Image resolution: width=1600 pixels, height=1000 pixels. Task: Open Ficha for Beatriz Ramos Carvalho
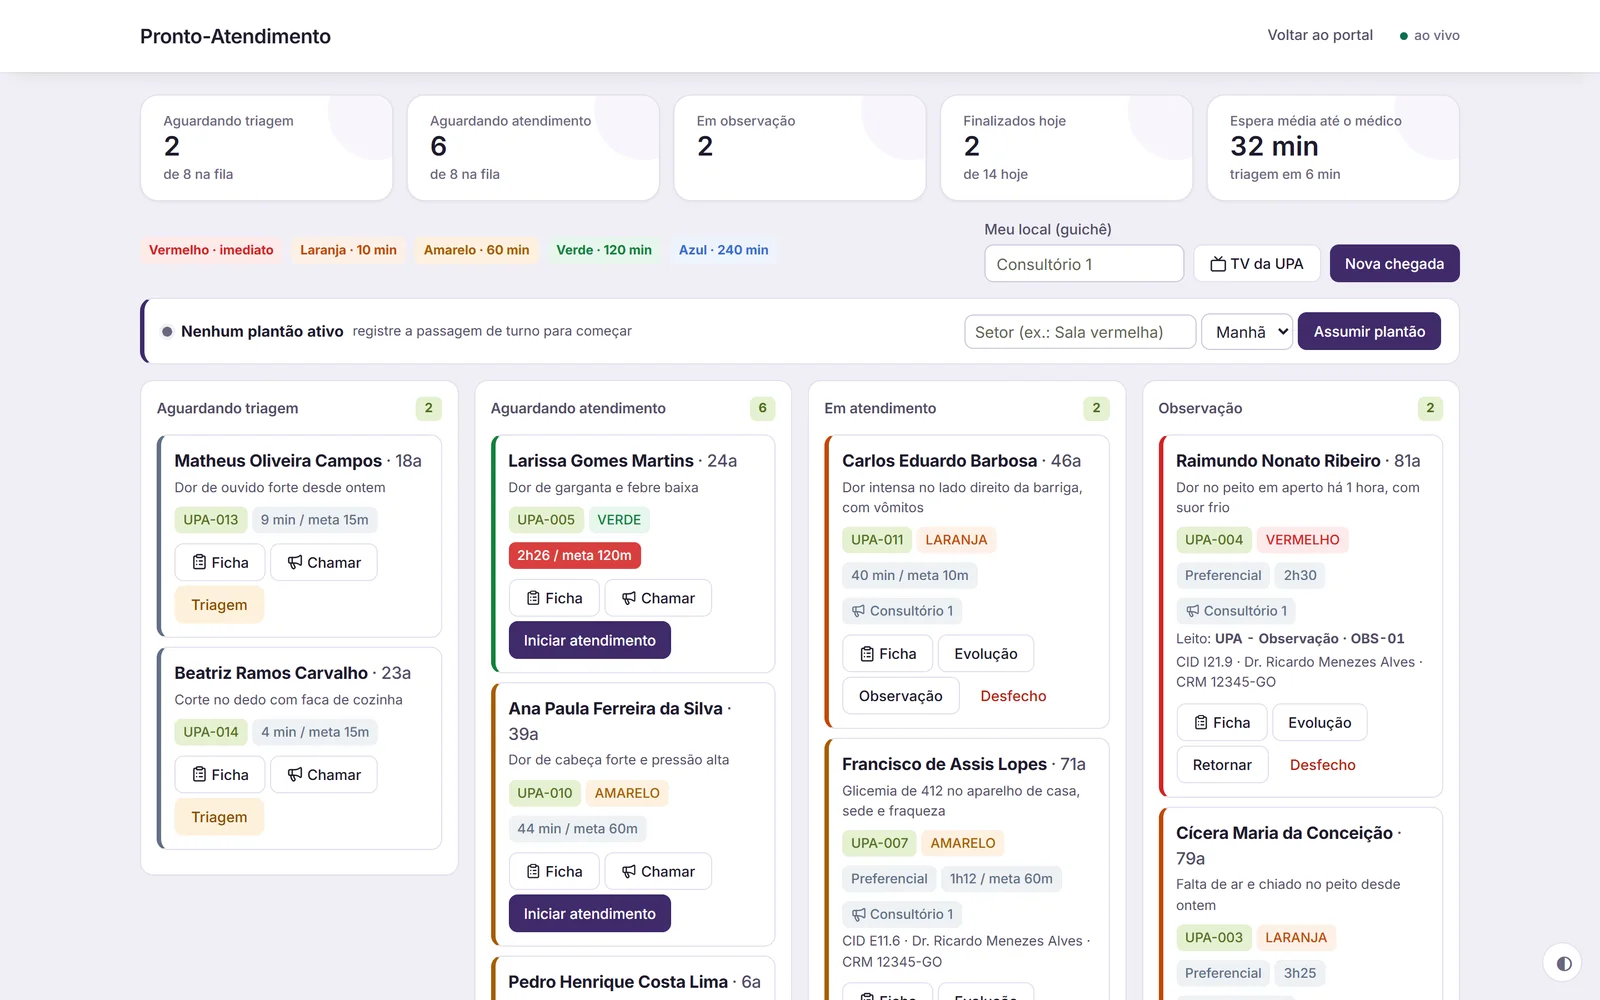tap(220, 775)
